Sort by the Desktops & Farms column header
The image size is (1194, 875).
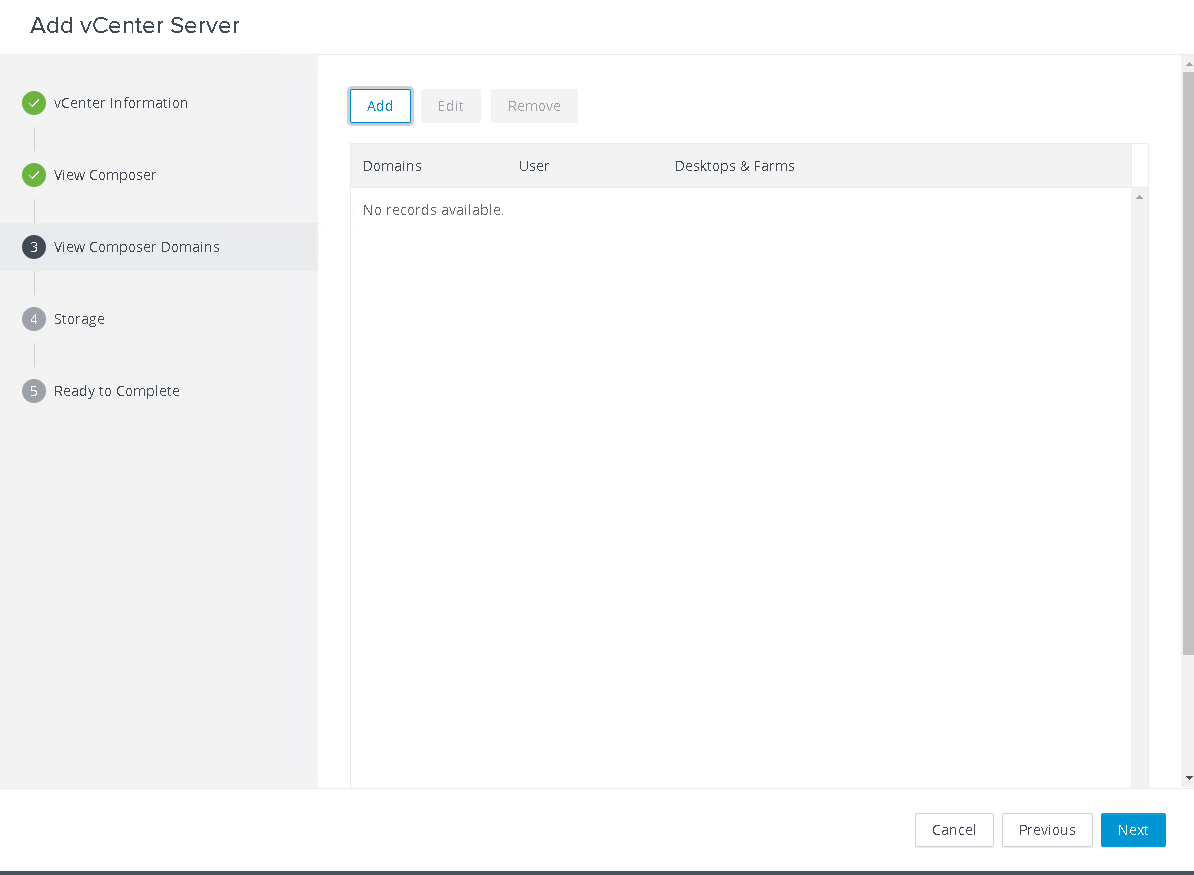tap(735, 166)
